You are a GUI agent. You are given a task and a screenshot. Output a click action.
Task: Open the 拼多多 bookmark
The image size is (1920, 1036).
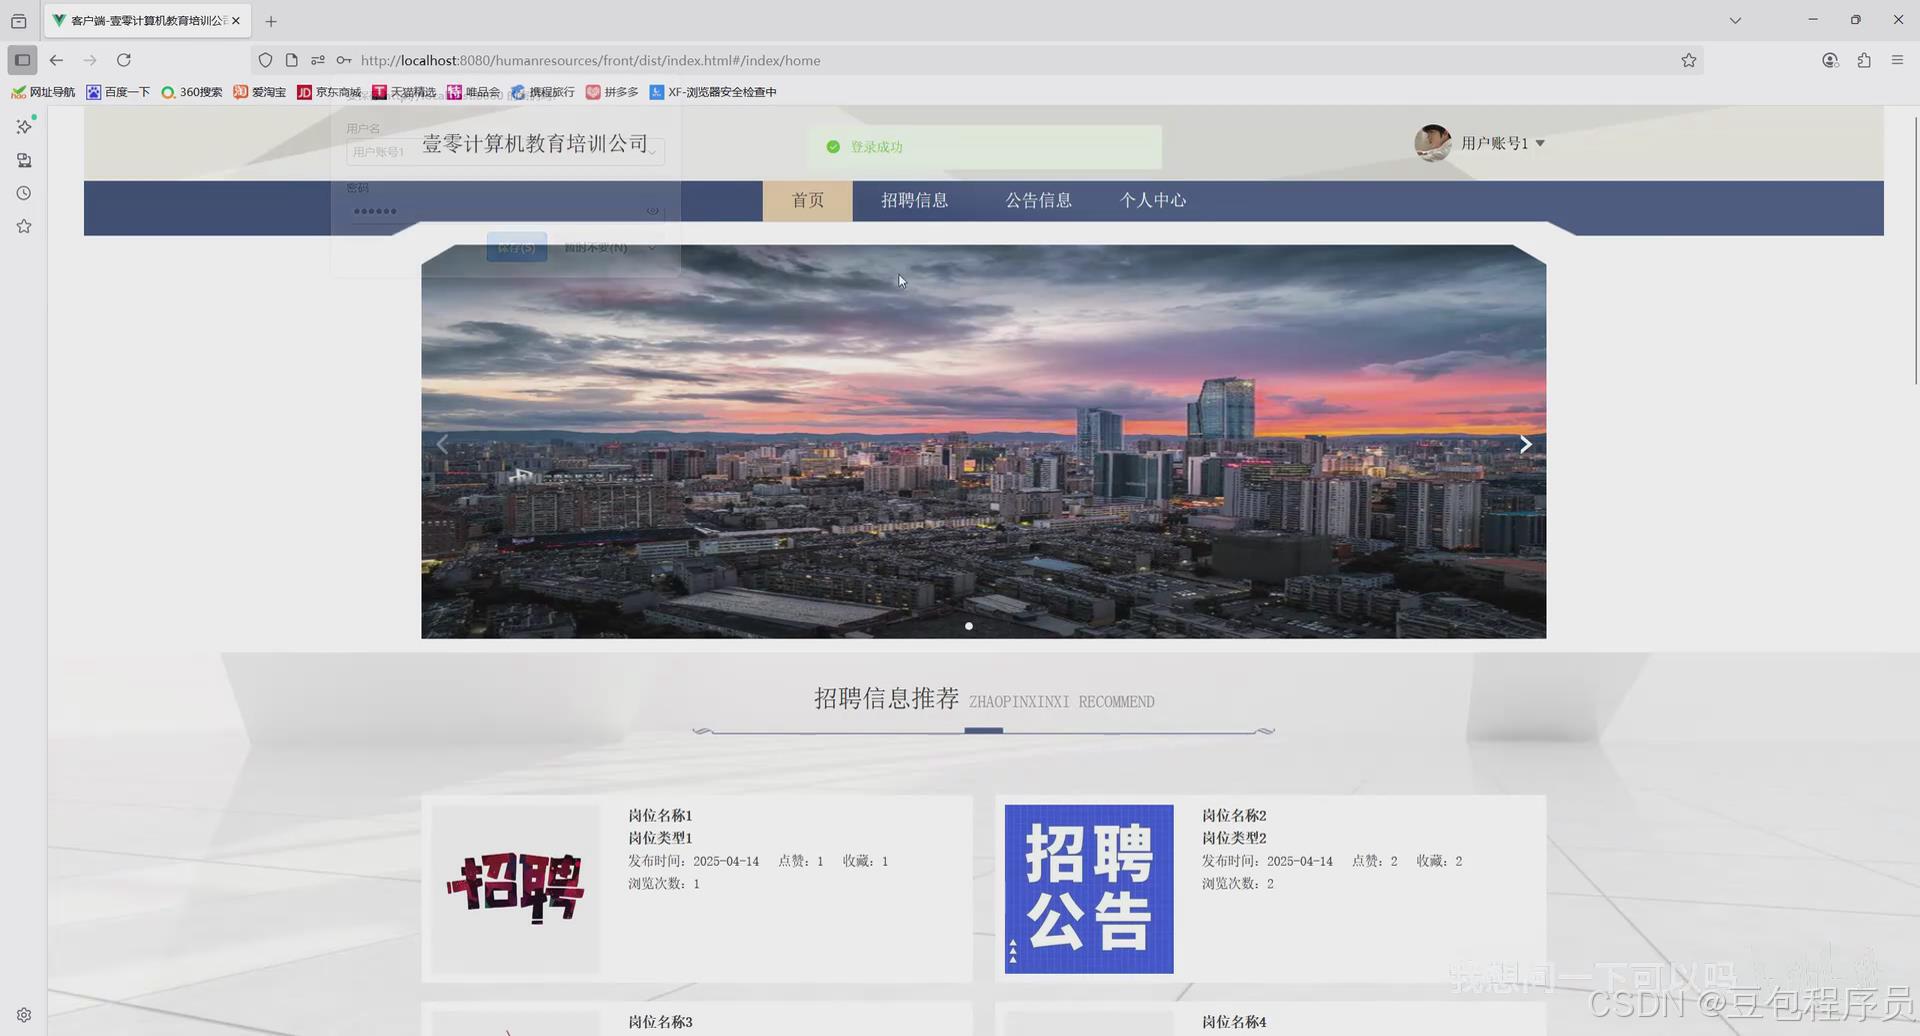(x=612, y=92)
